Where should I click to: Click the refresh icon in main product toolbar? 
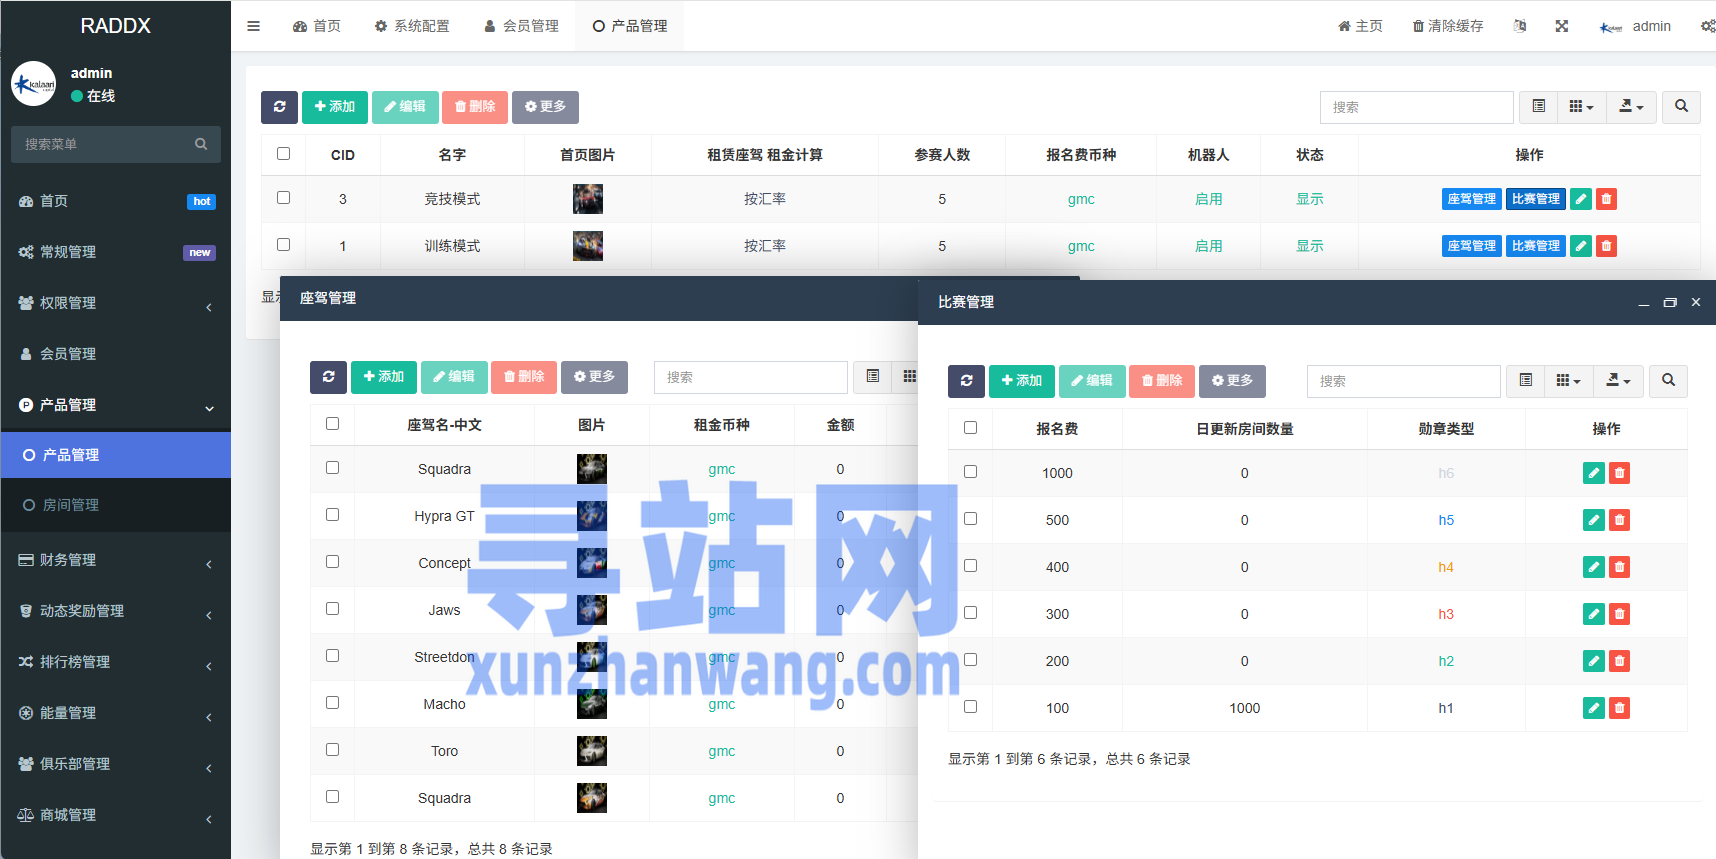tap(279, 107)
